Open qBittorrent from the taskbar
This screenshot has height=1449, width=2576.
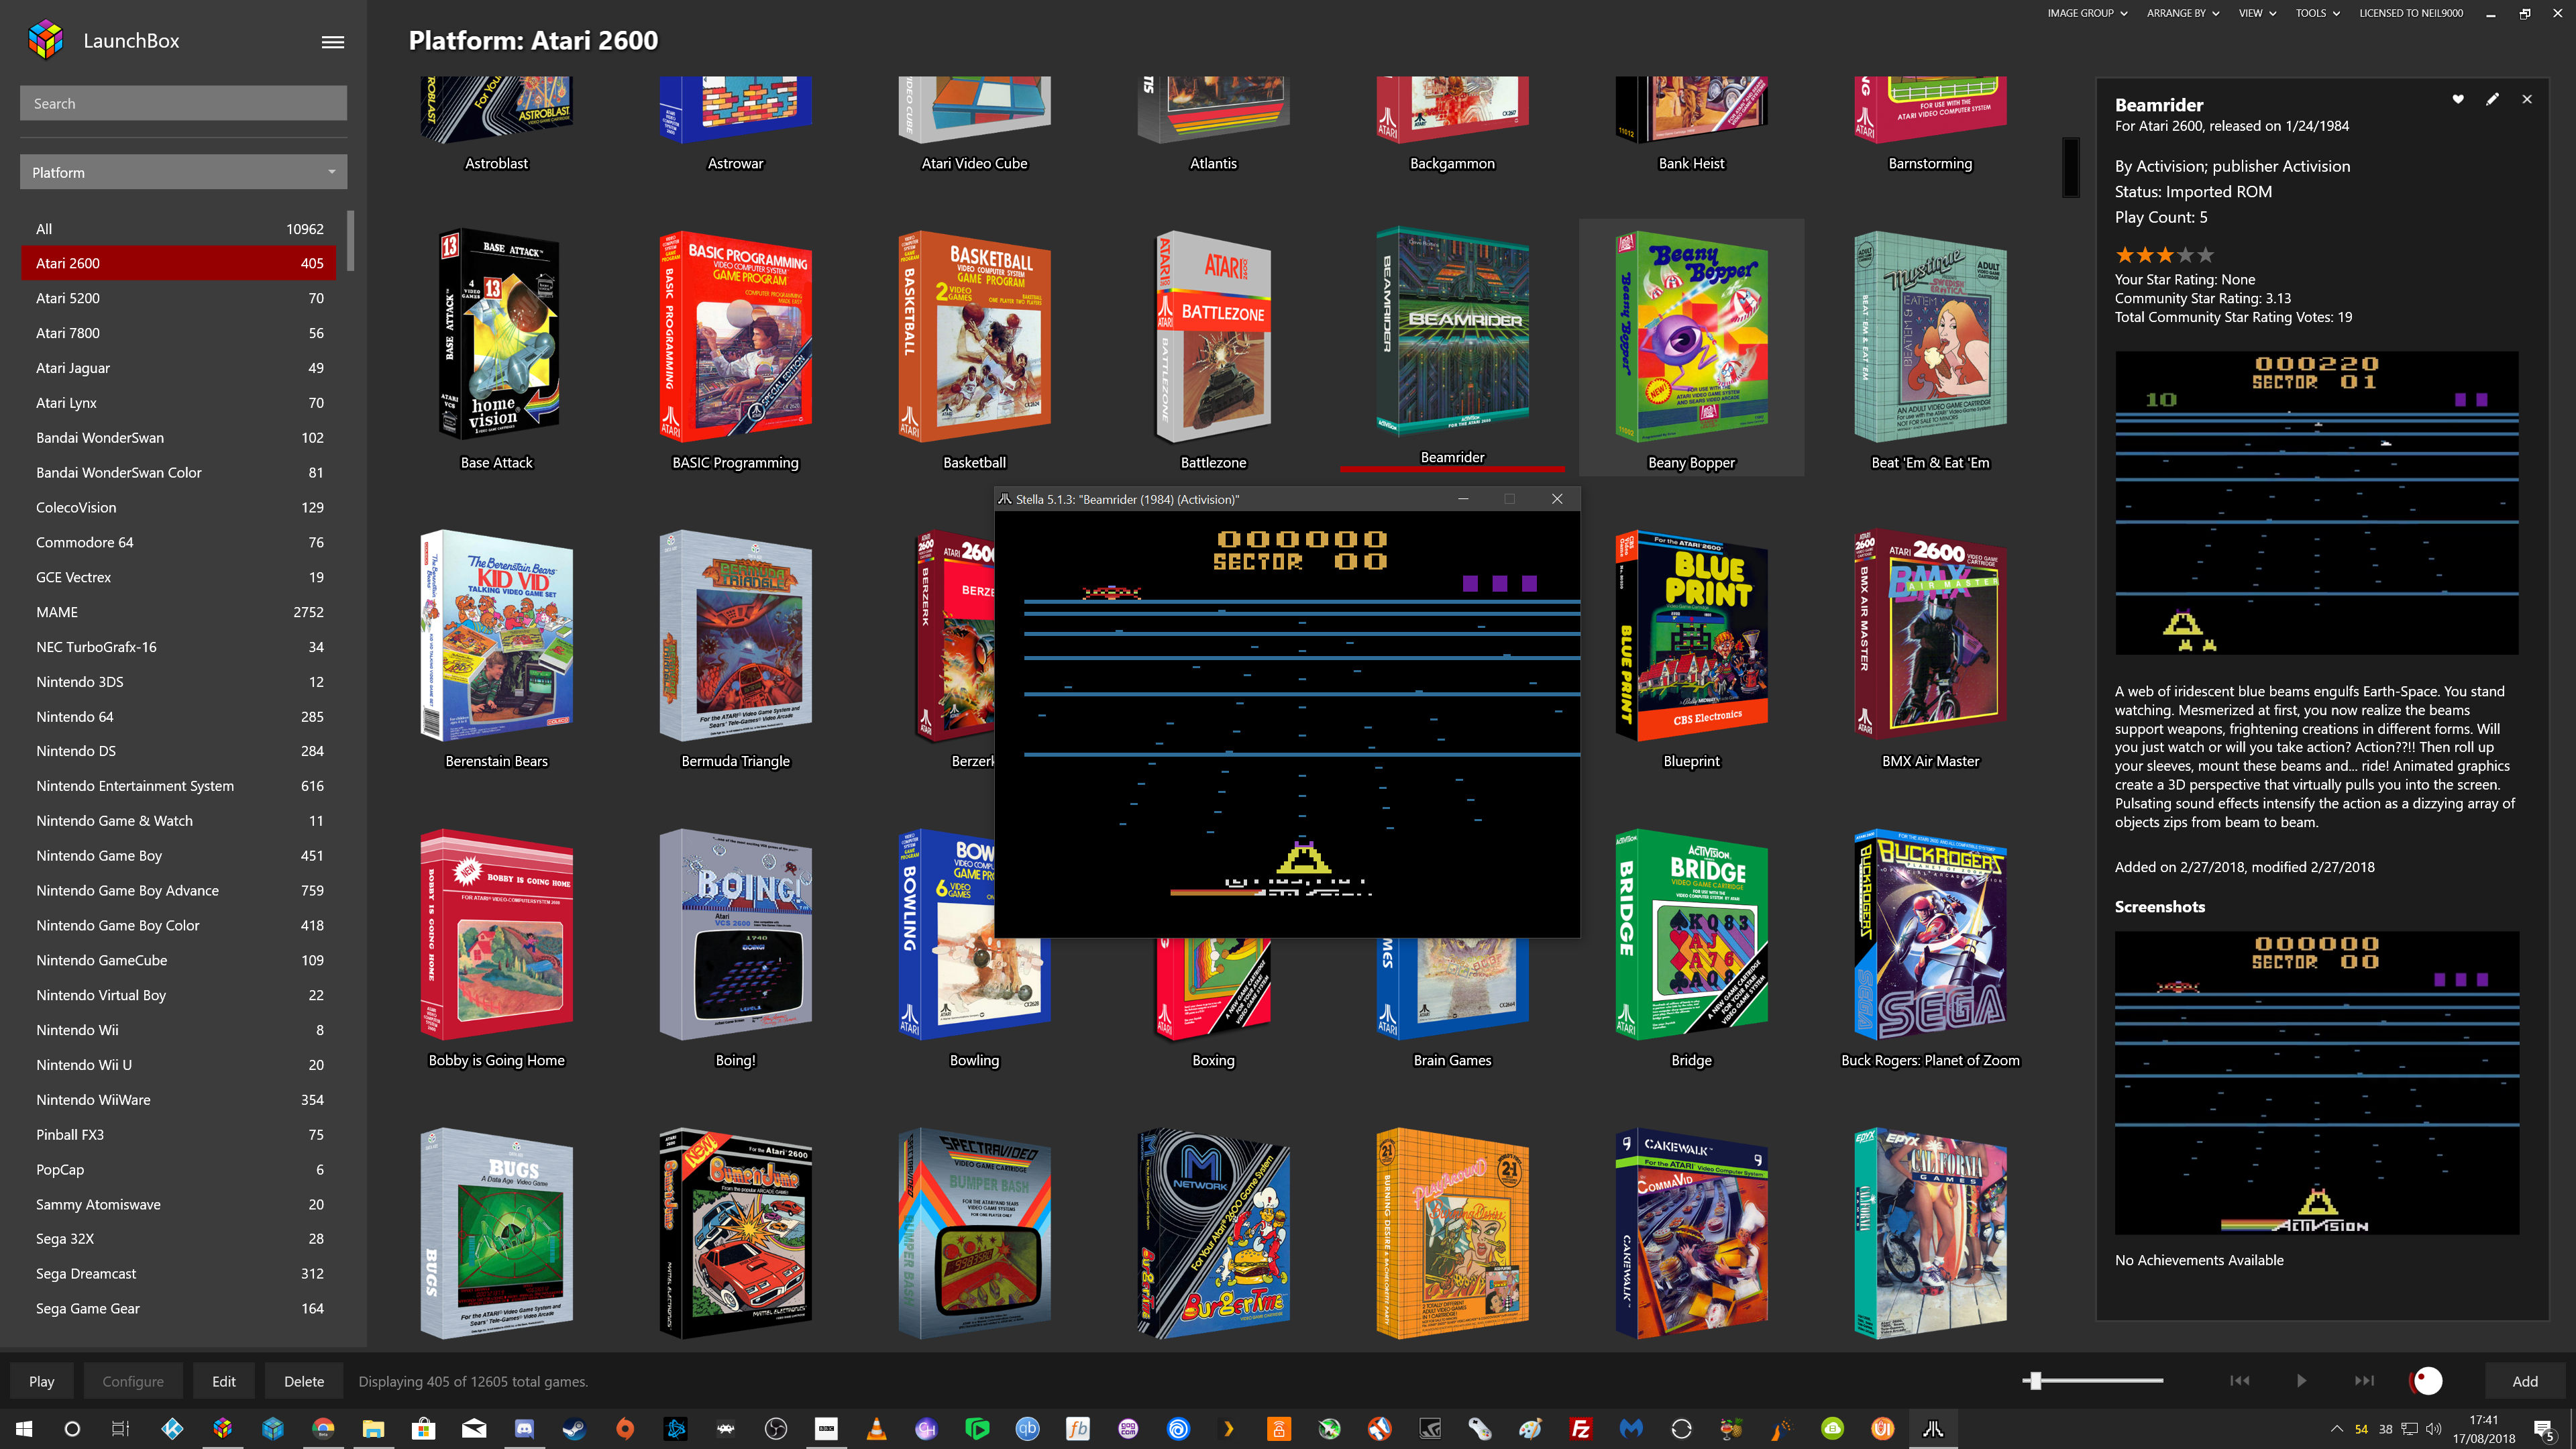pos(1027,1428)
